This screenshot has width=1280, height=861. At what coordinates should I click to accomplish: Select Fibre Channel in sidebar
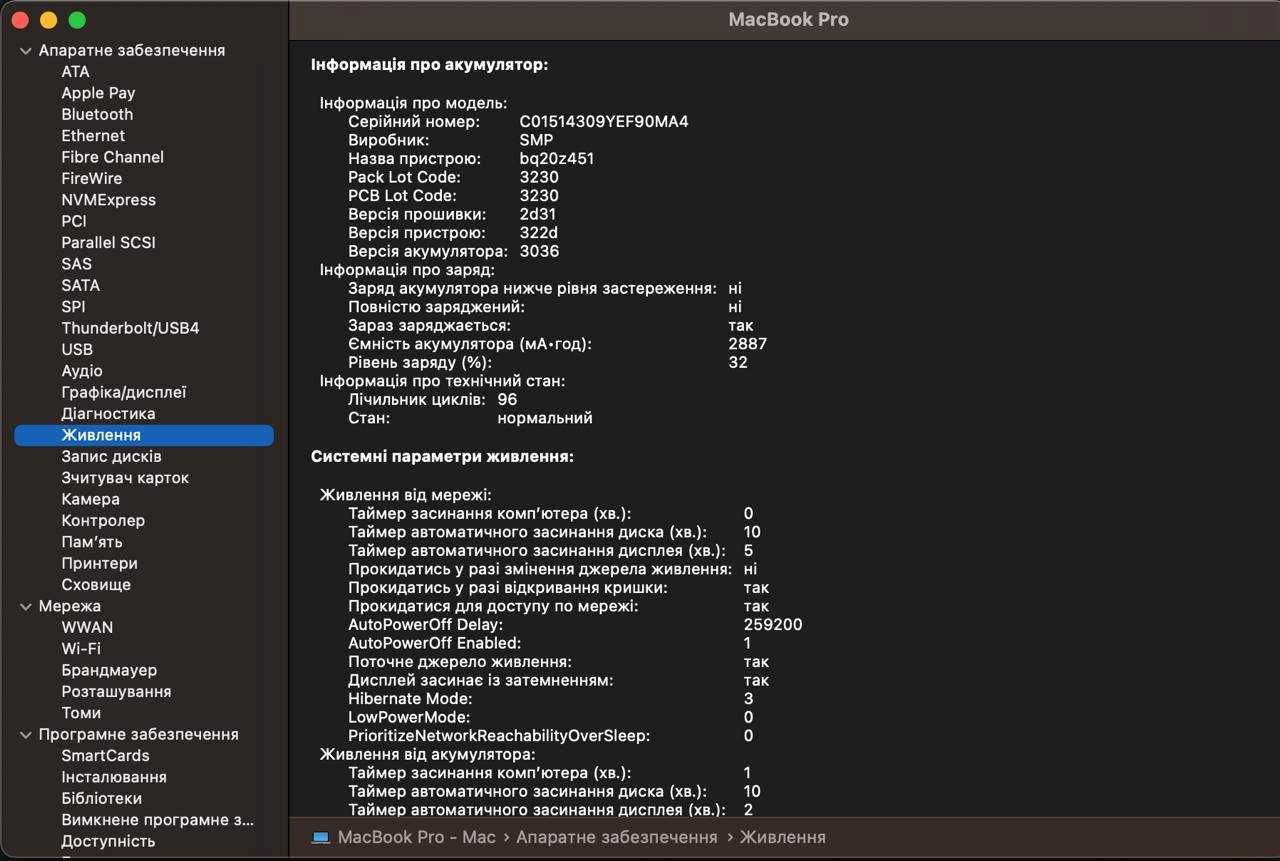coord(112,157)
